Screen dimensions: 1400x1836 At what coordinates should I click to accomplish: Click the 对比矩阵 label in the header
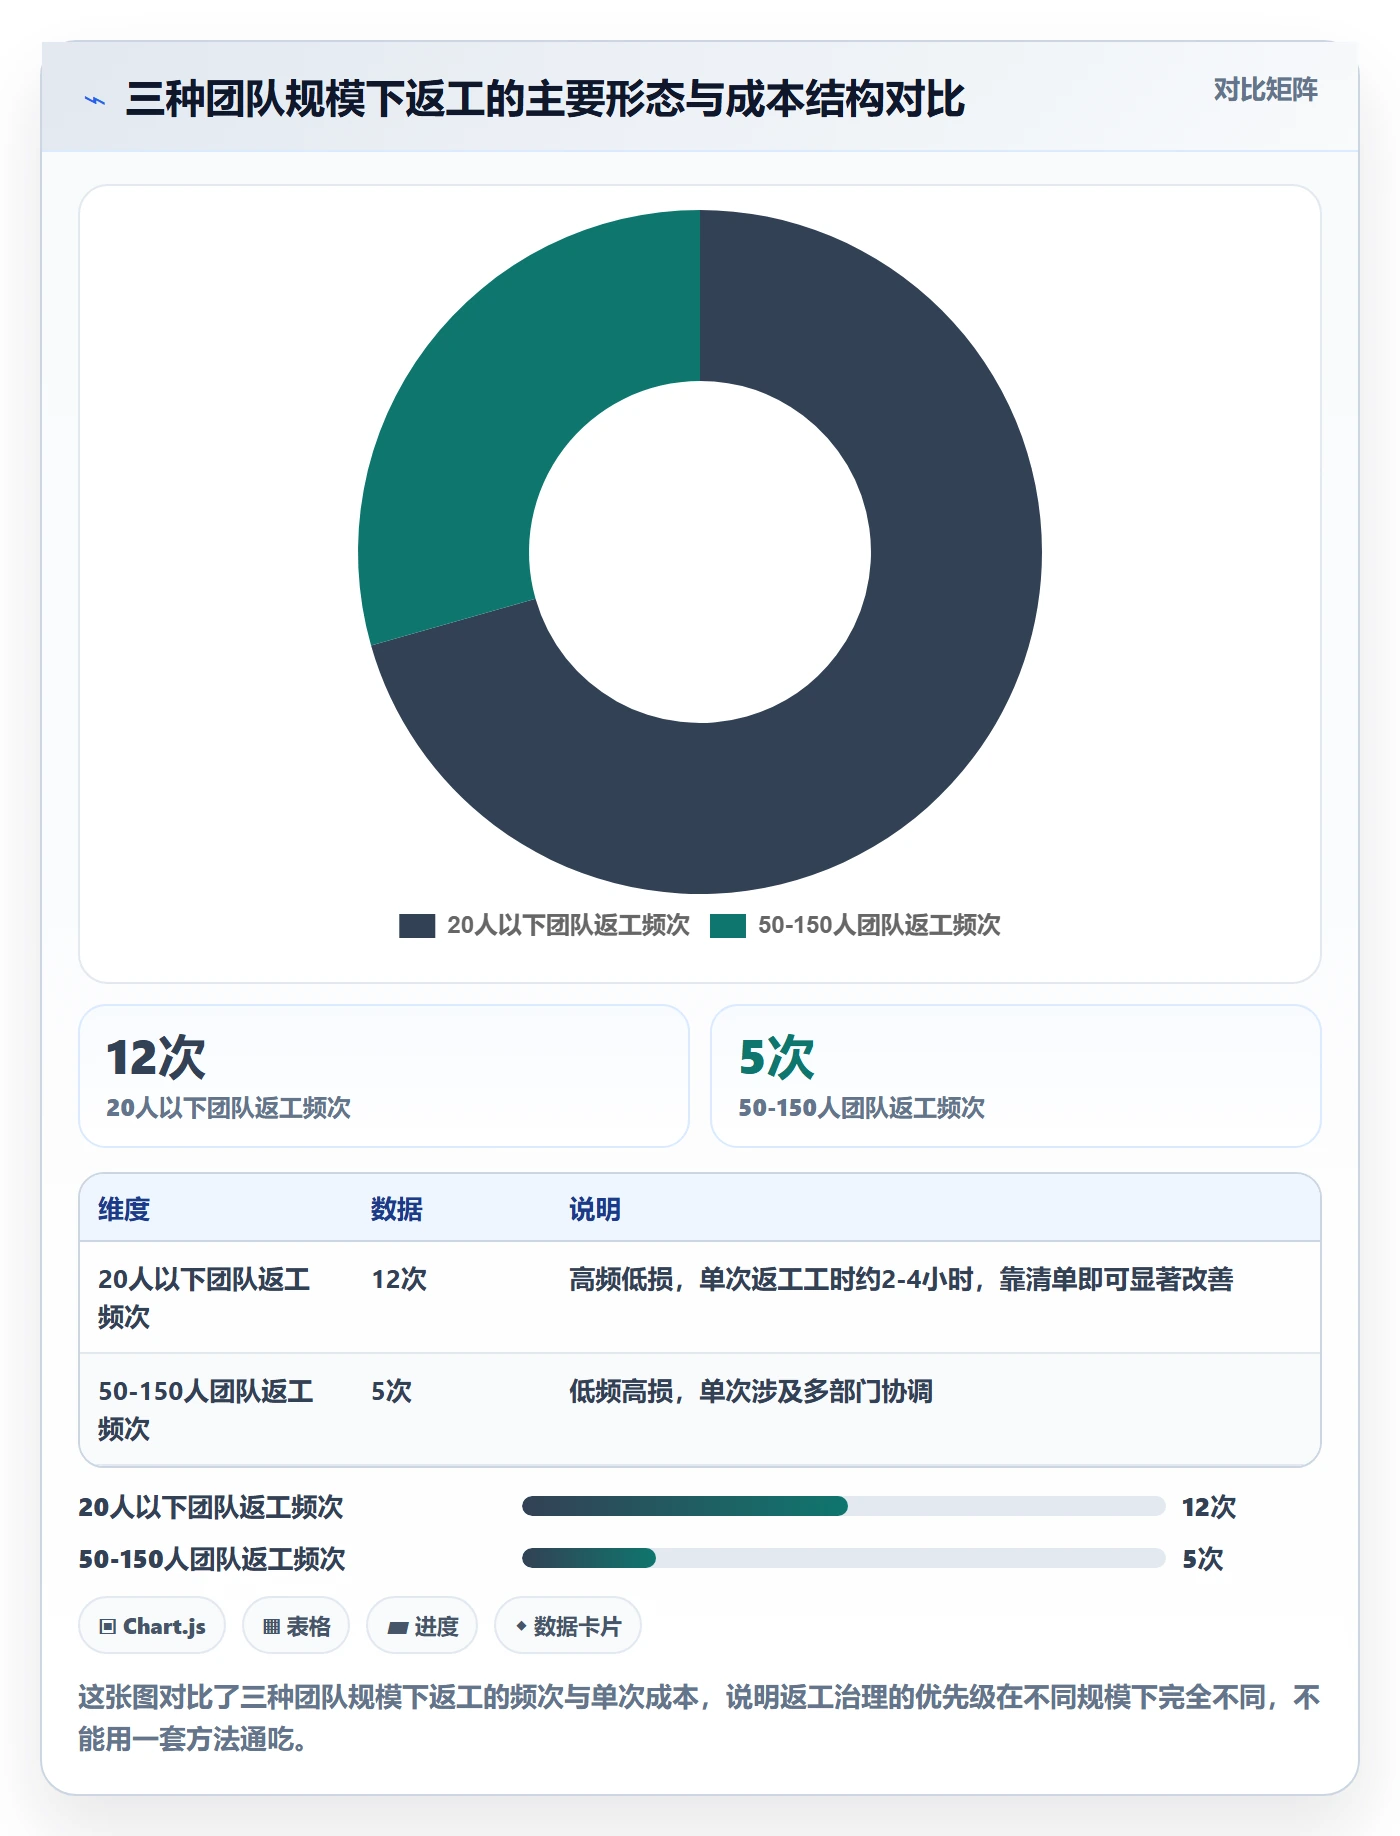pyautogui.click(x=1265, y=90)
